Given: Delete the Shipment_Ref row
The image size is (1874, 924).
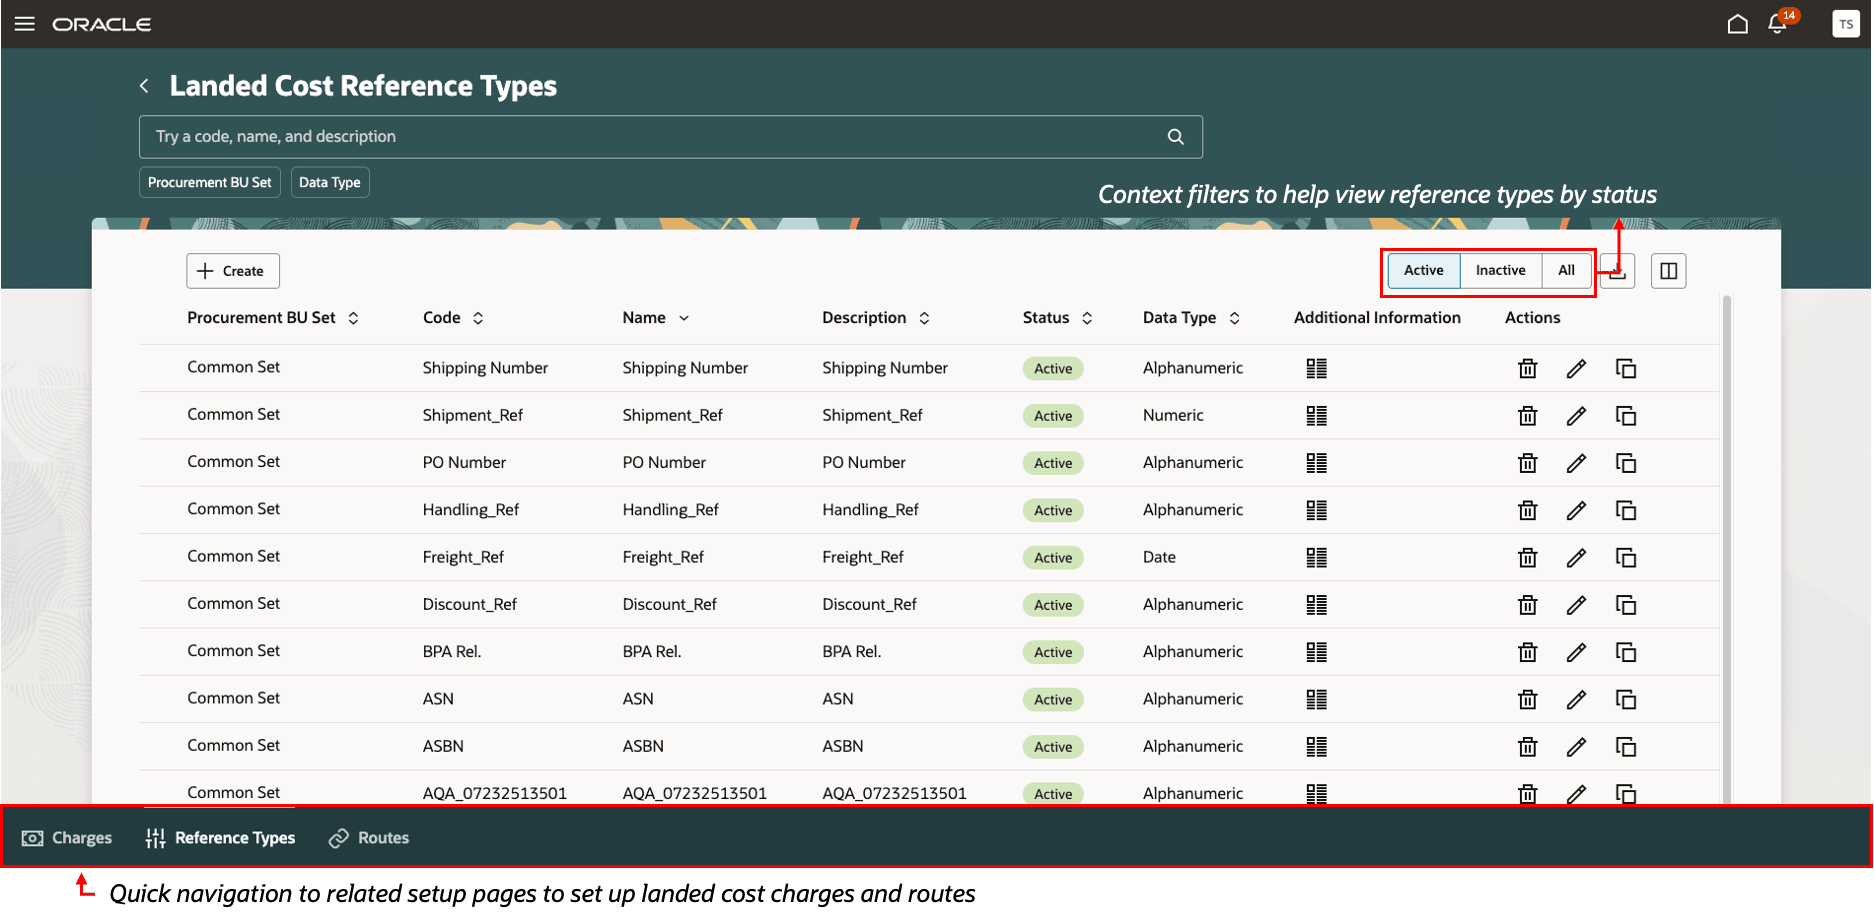Looking at the screenshot, I should (1527, 416).
